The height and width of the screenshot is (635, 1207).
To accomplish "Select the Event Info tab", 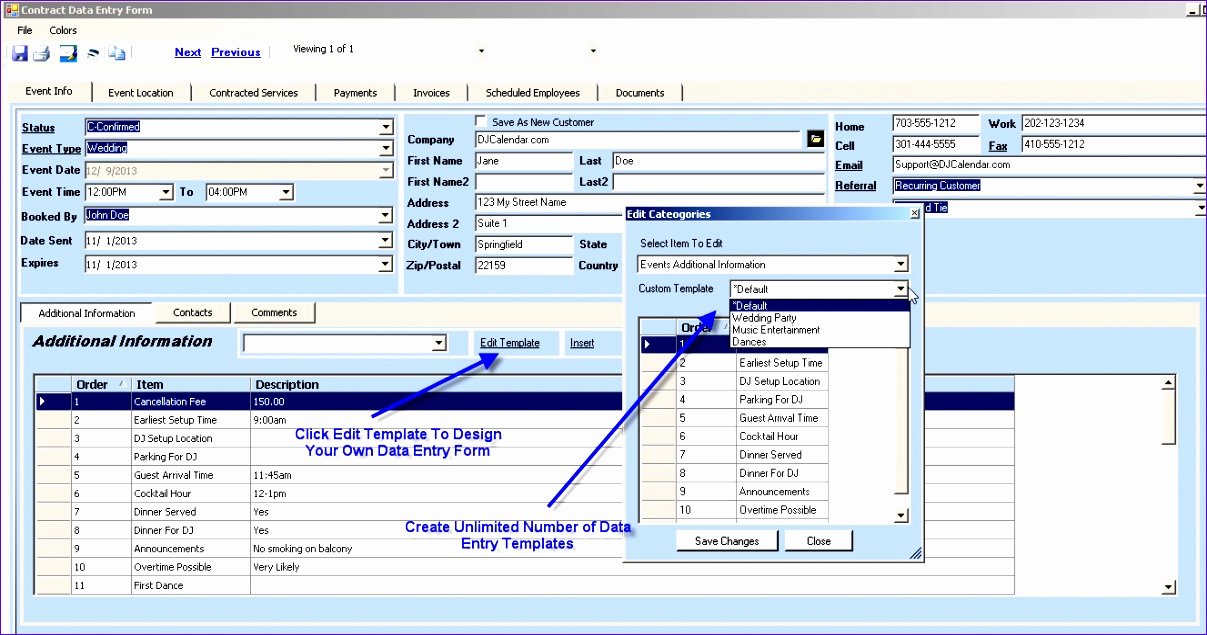I will pyautogui.click(x=49, y=91).
